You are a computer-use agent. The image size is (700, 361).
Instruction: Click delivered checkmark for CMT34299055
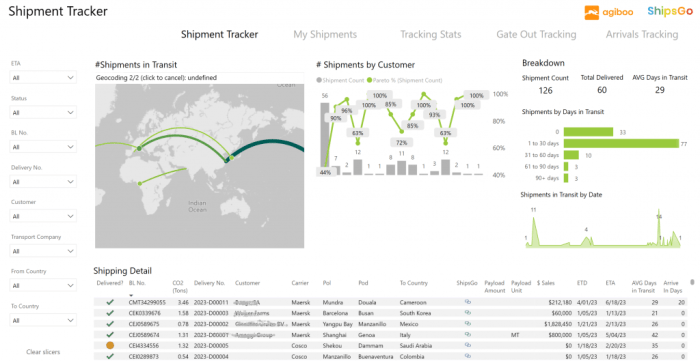pyautogui.click(x=110, y=303)
